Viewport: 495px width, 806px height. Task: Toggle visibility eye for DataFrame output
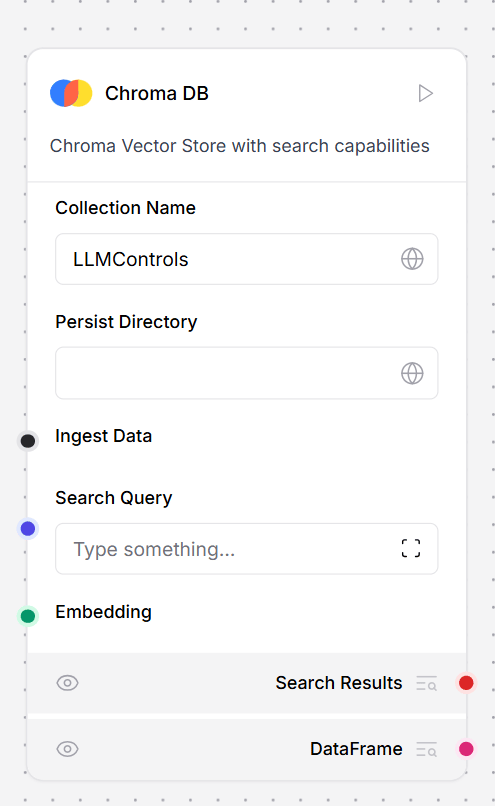point(67,749)
